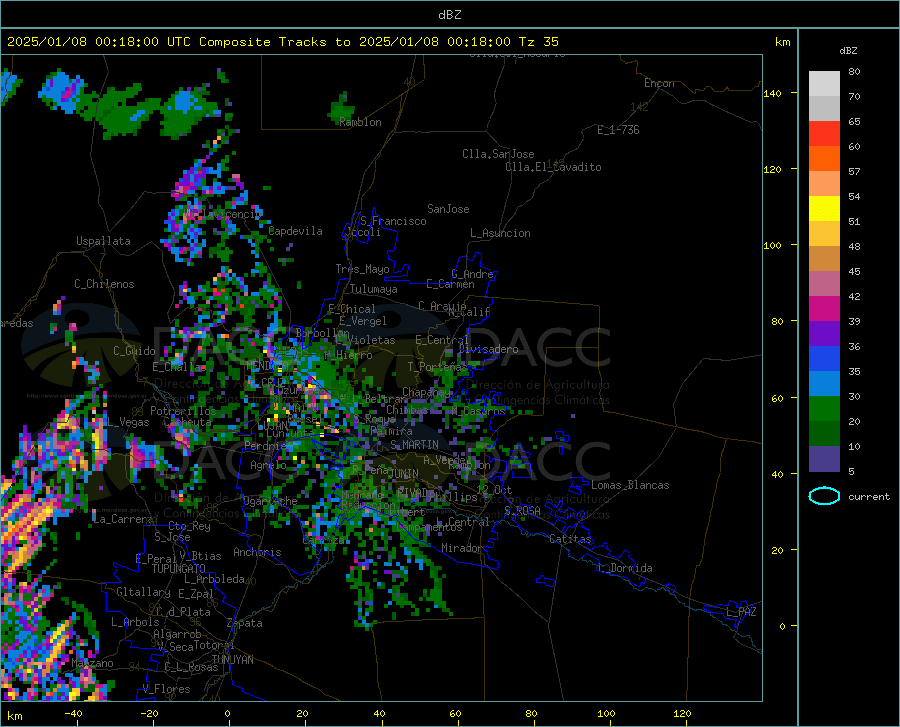900x727 pixels.
Task: Click the Gltallary map label
Action: point(143,592)
